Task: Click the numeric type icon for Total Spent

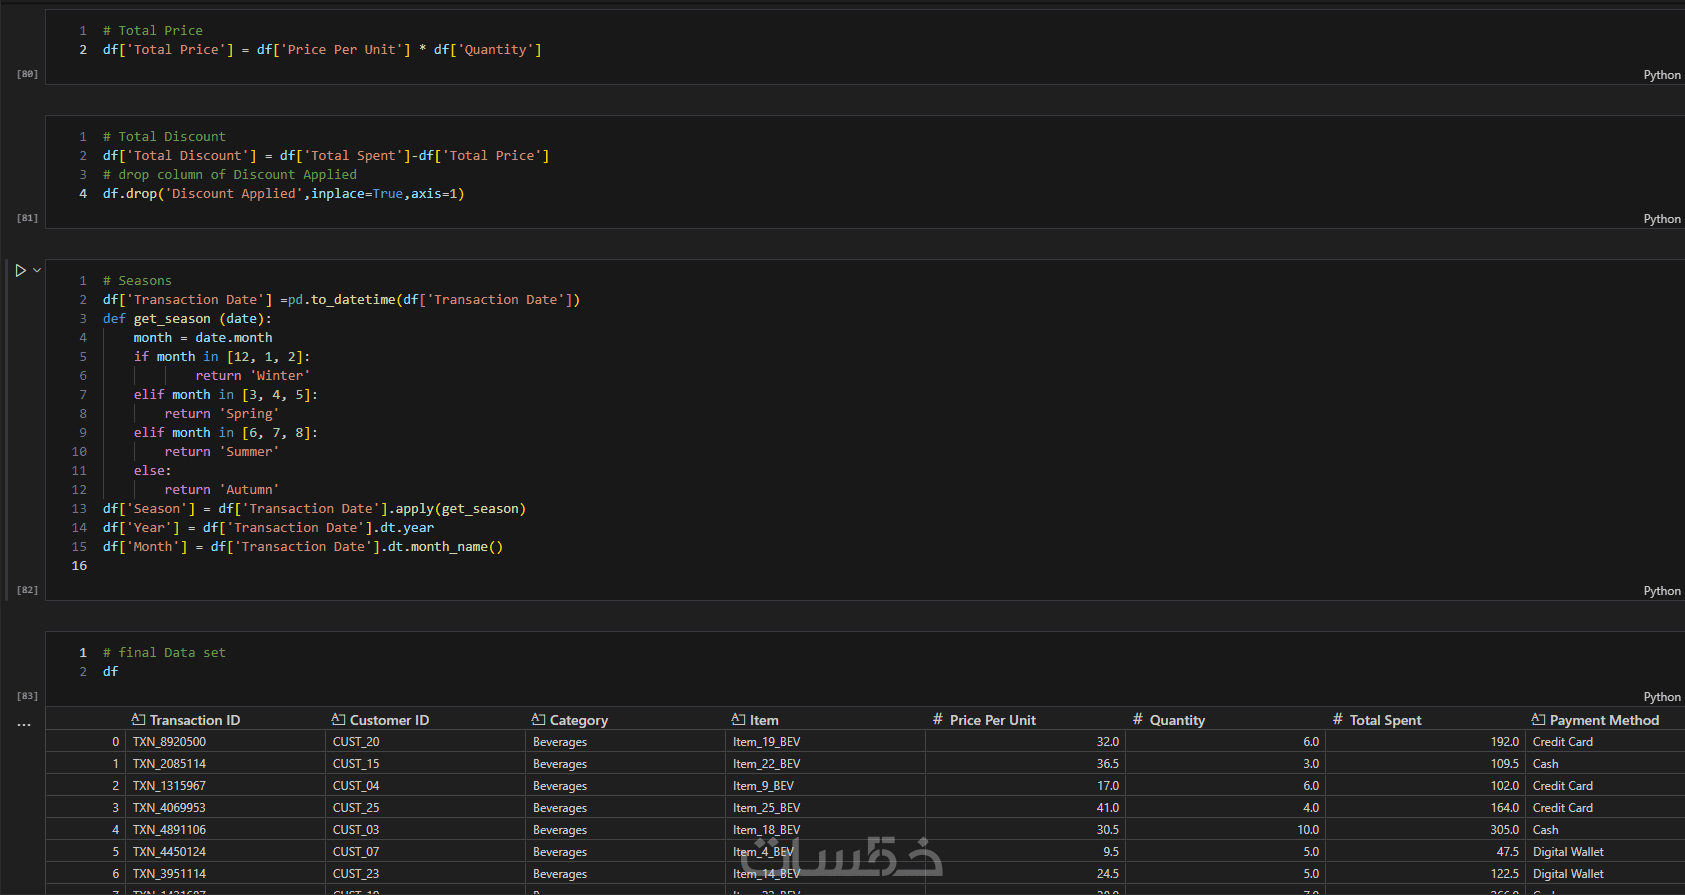Action: pyautogui.click(x=1338, y=719)
